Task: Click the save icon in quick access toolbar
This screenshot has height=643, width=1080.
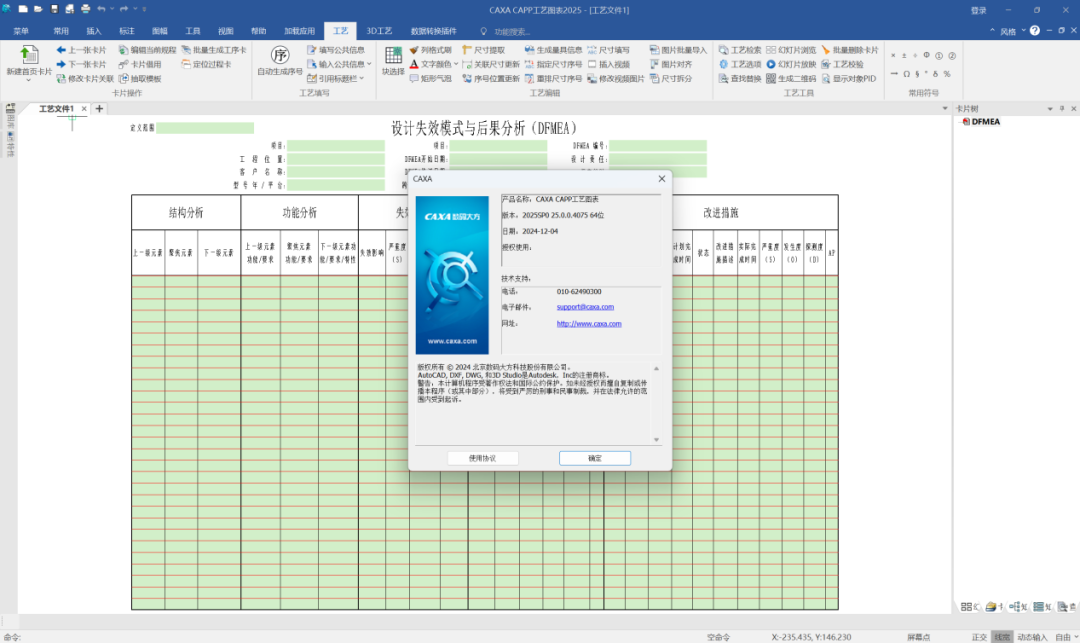Action: (x=54, y=9)
